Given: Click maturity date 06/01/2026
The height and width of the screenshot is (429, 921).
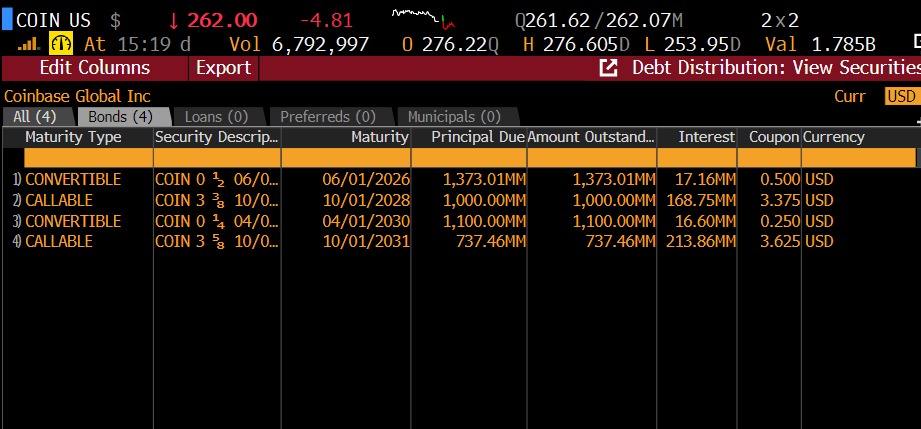Looking at the screenshot, I should tap(365, 179).
